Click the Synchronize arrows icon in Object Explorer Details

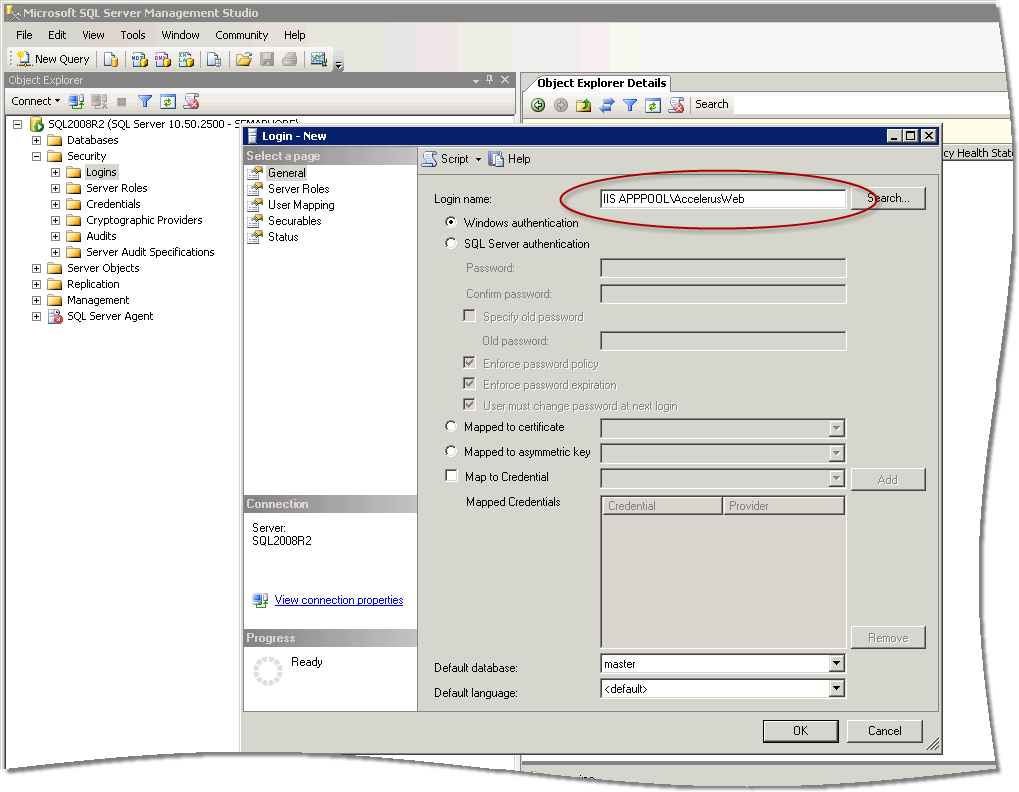(607, 105)
